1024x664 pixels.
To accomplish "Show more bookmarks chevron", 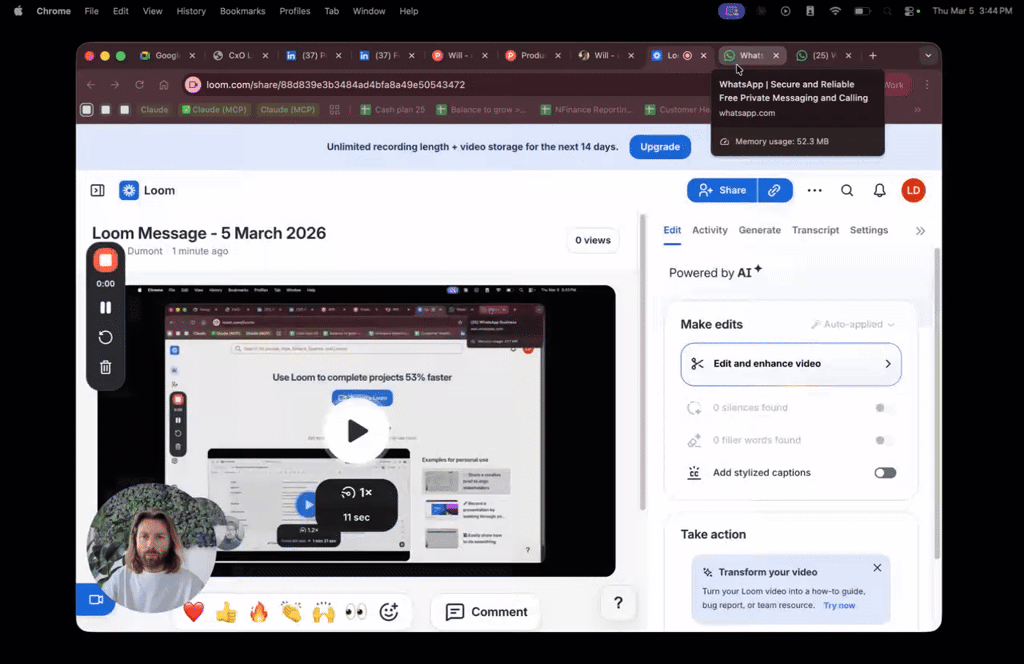I will pos(918,110).
